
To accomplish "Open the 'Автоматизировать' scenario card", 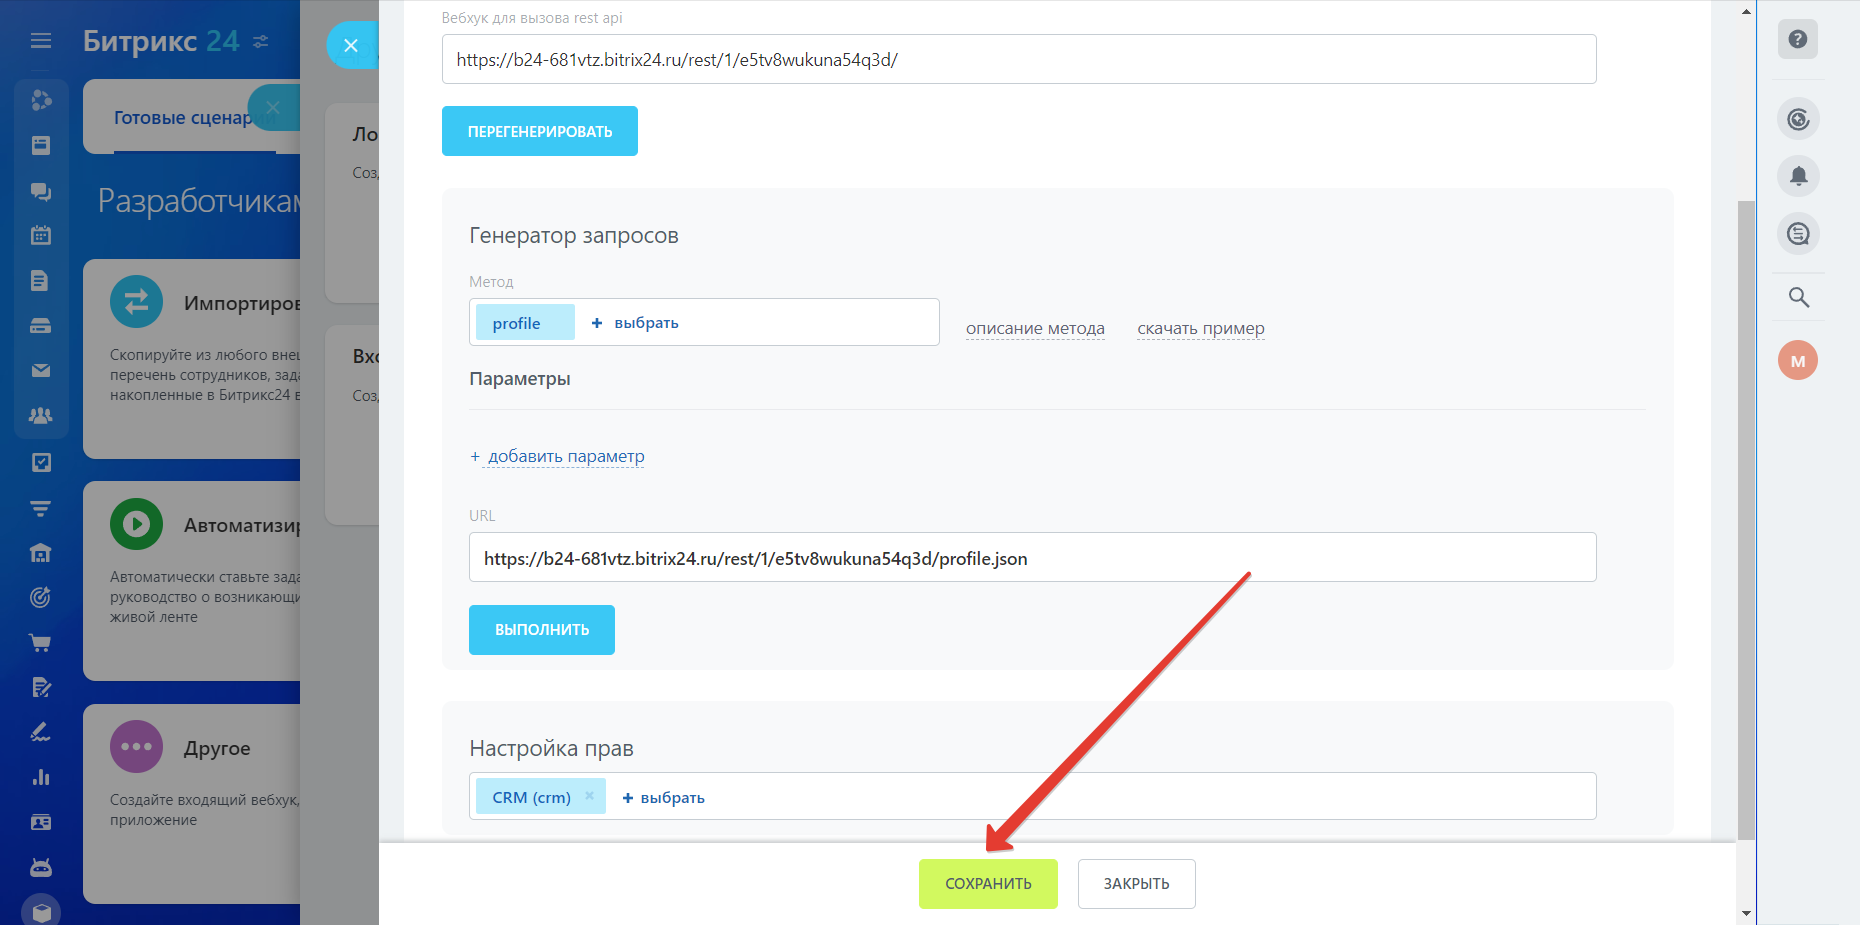I will 192,581.
